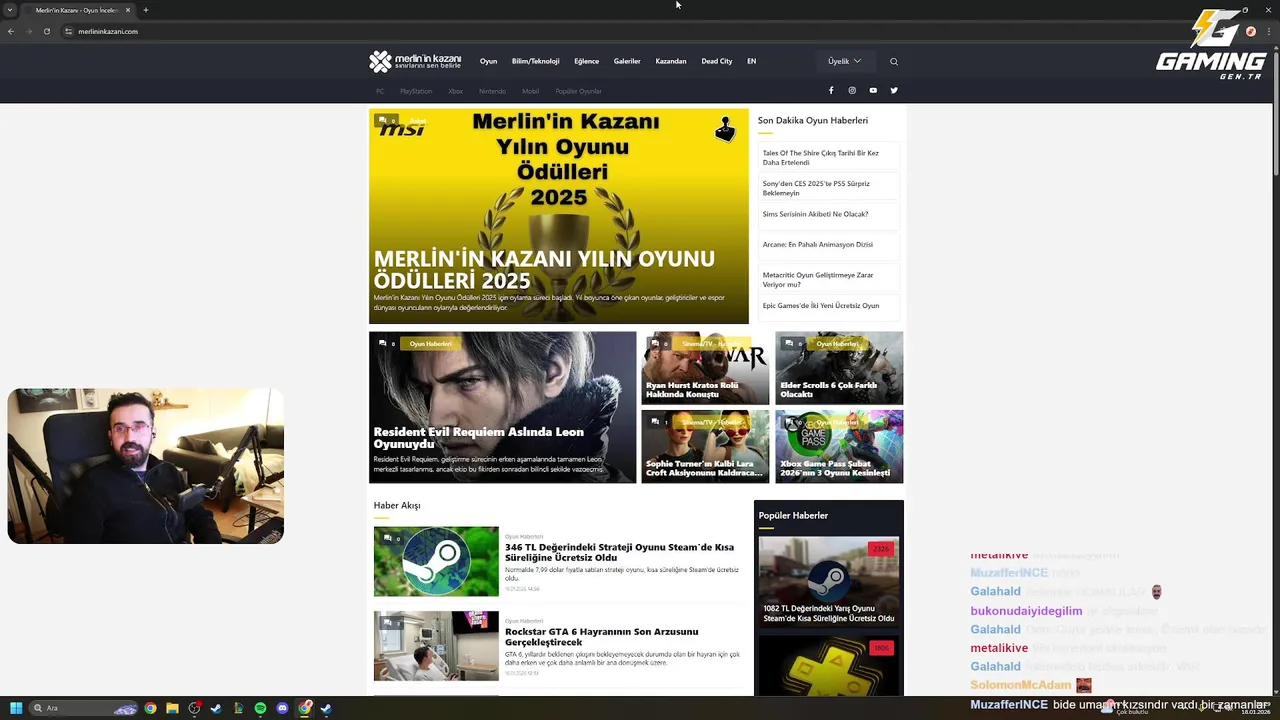Open the 1082 TL racing game popular card
The height and width of the screenshot is (720, 1280).
pos(829,581)
